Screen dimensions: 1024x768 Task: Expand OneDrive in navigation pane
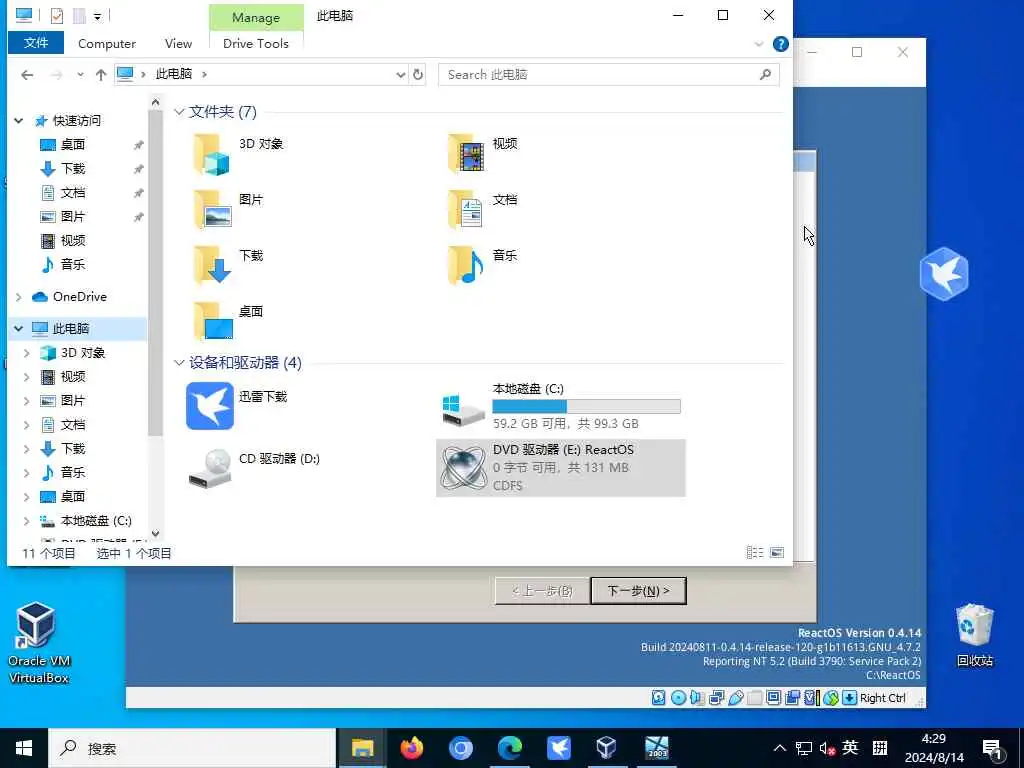(x=18, y=296)
